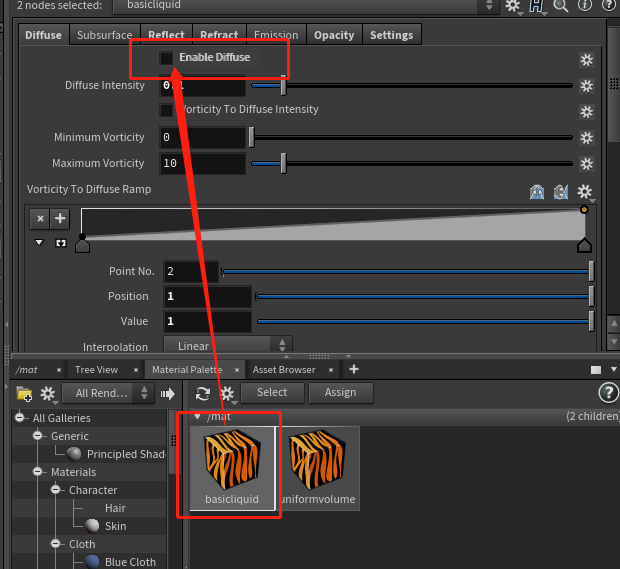
Task: Enable the Enable Diffuse checkbox
Action: (166, 58)
